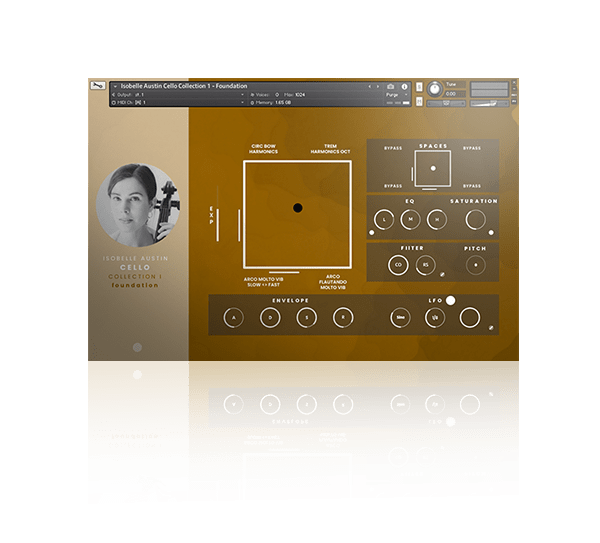Show the instrument info icon
The width and height of the screenshot is (600, 543).
[x=404, y=86]
